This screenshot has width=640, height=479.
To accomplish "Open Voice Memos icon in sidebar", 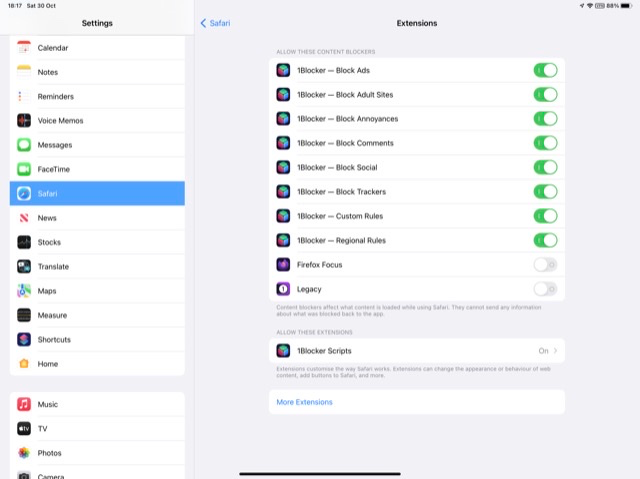I will [24, 120].
